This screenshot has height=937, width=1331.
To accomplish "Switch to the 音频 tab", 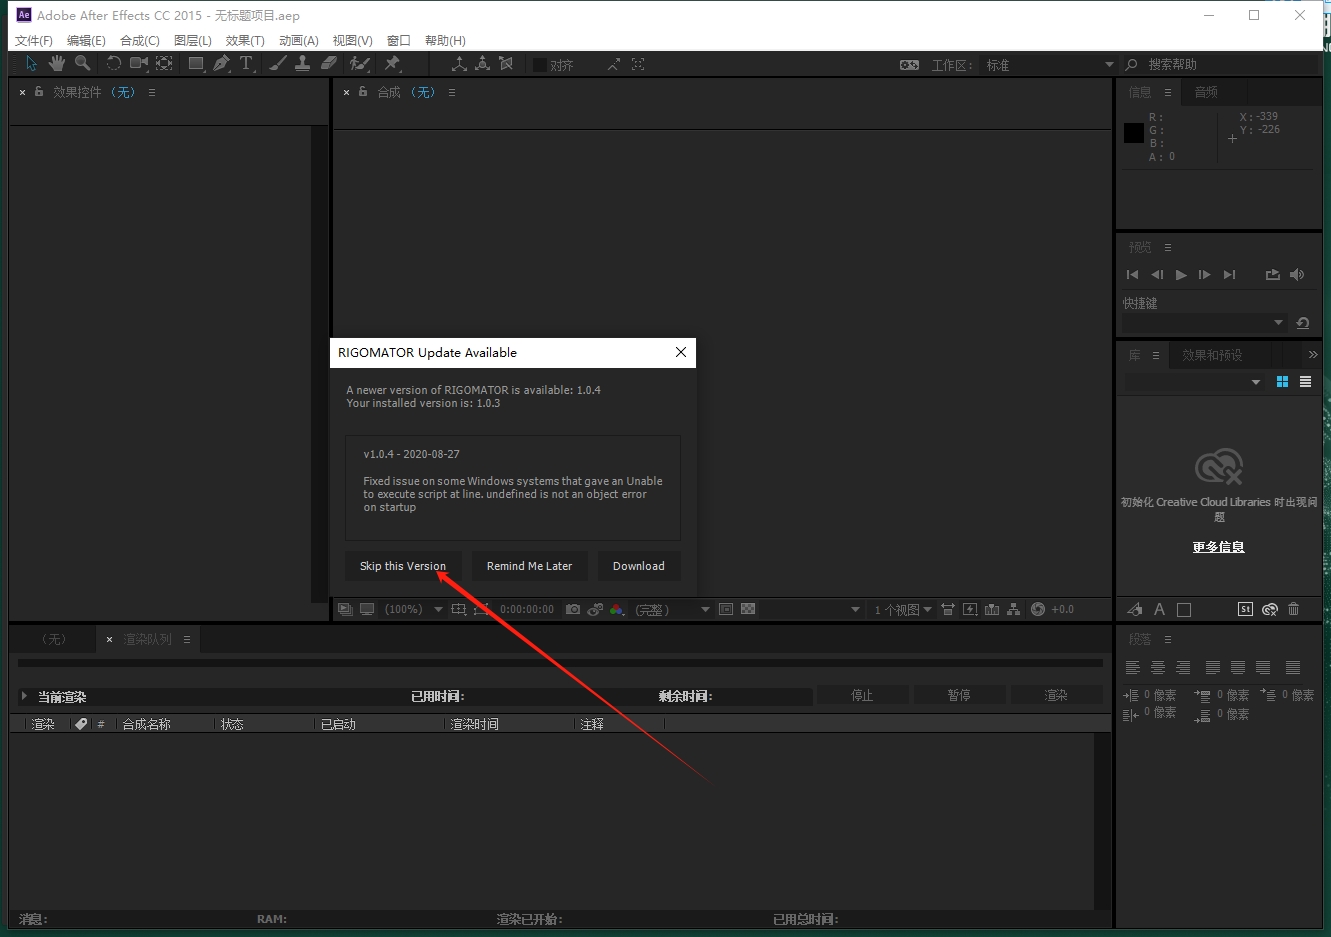I will [1206, 92].
